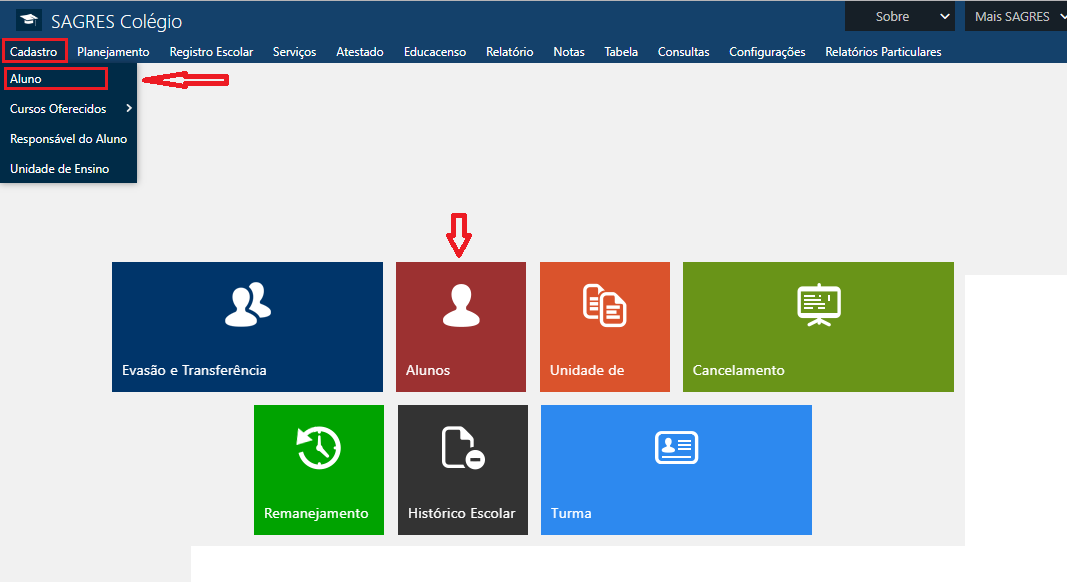Select the Cancelamento presentation board icon
The width and height of the screenshot is (1067, 582).
[818, 305]
